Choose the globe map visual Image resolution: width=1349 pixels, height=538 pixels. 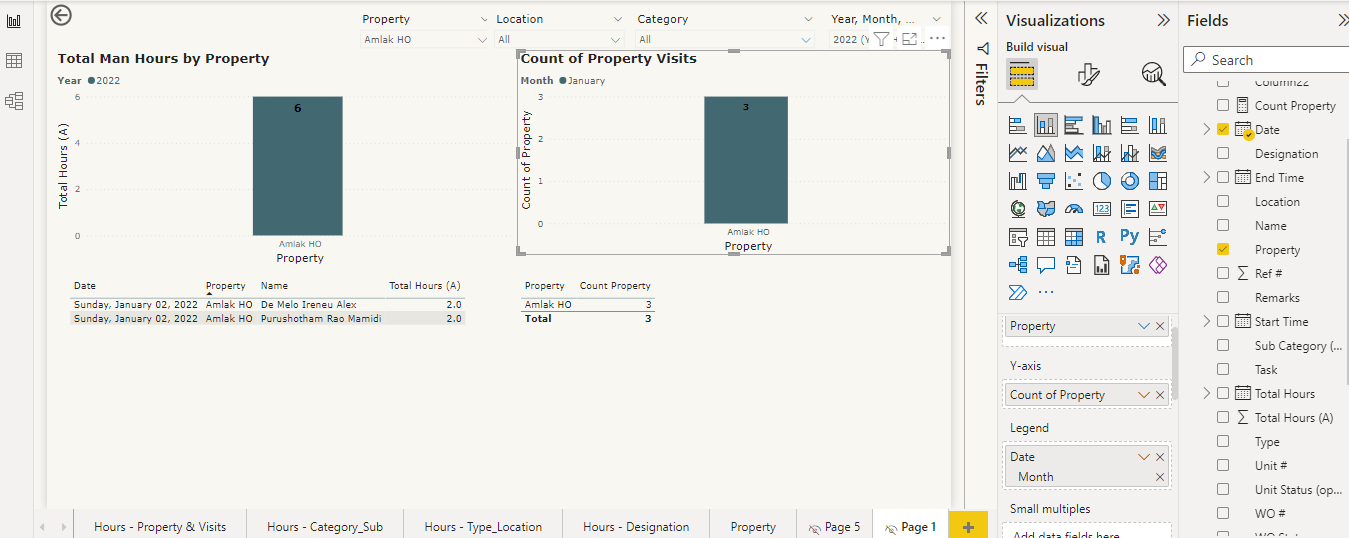[x=1018, y=209]
